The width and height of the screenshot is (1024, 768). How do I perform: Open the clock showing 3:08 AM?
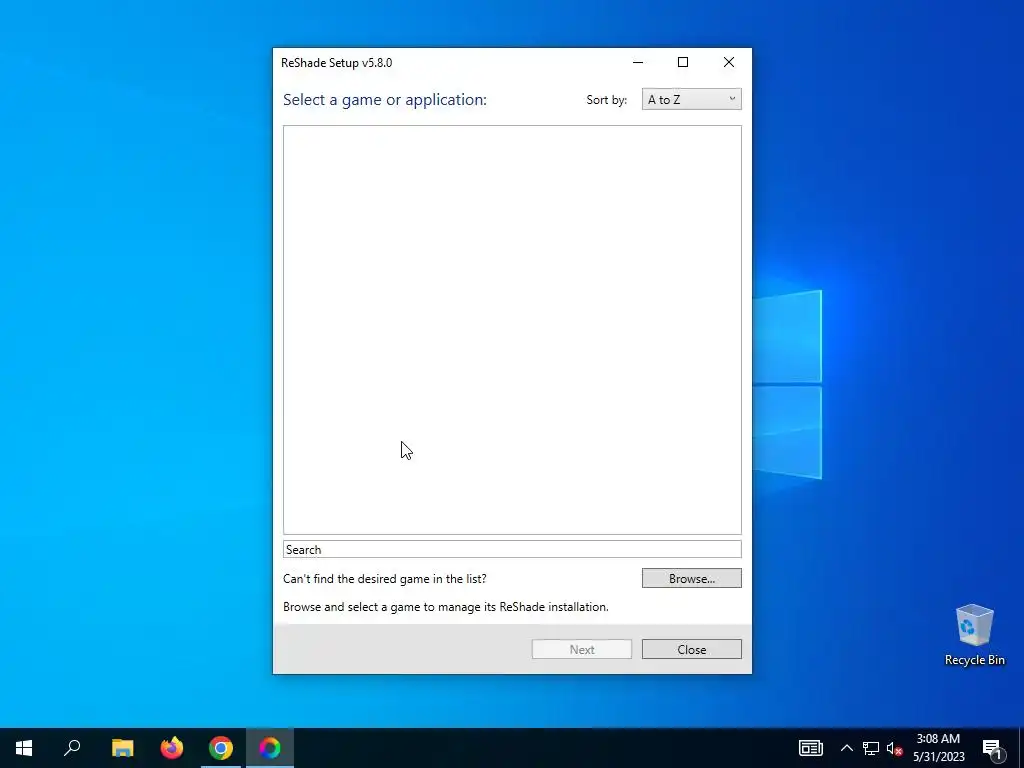pos(938,748)
